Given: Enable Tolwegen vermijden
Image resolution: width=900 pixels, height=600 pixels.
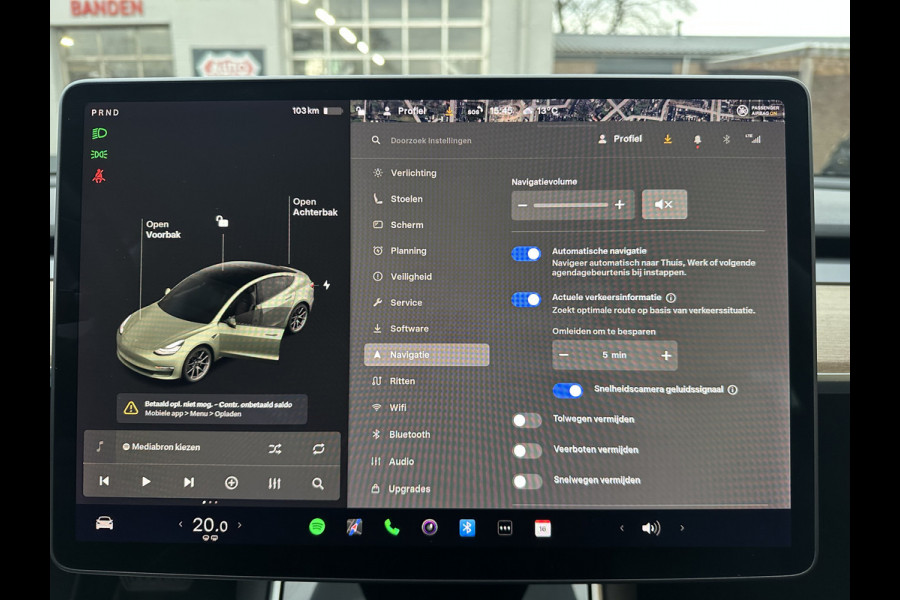Looking at the screenshot, I should [x=527, y=420].
